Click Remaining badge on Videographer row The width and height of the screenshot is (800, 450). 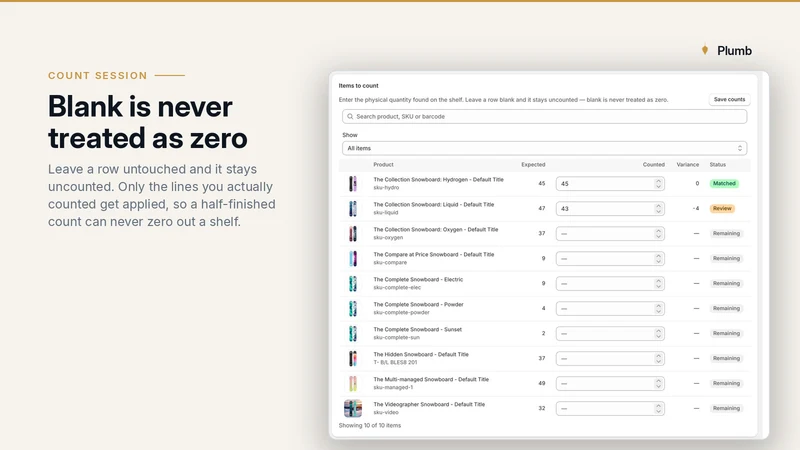point(726,409)
